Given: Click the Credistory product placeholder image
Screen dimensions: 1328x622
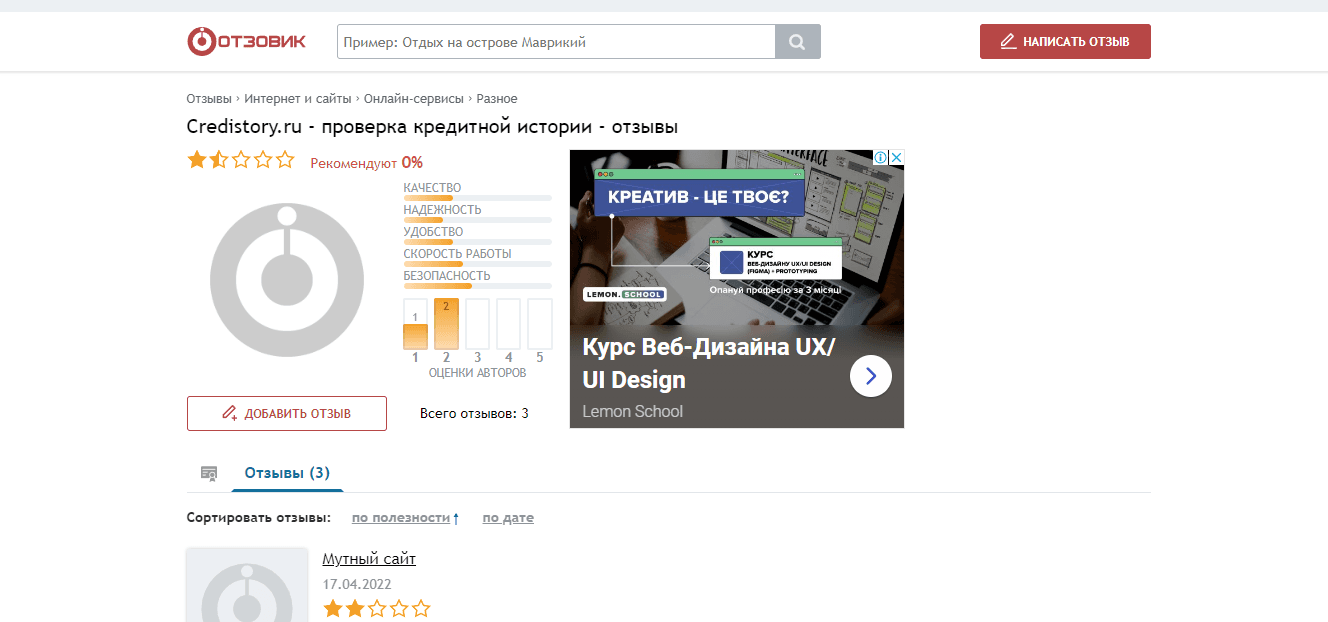Looking at the screenshot, I should click(x=287, y=279).
